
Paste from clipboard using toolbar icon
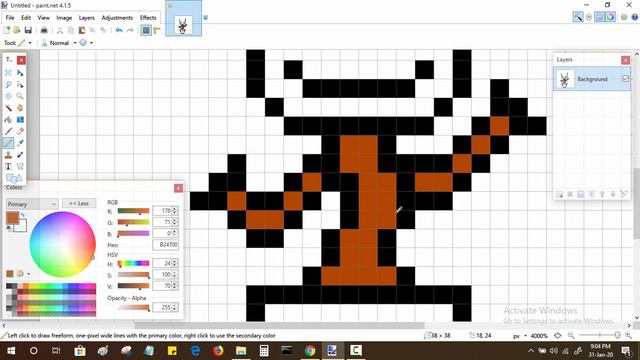[82, 30]
